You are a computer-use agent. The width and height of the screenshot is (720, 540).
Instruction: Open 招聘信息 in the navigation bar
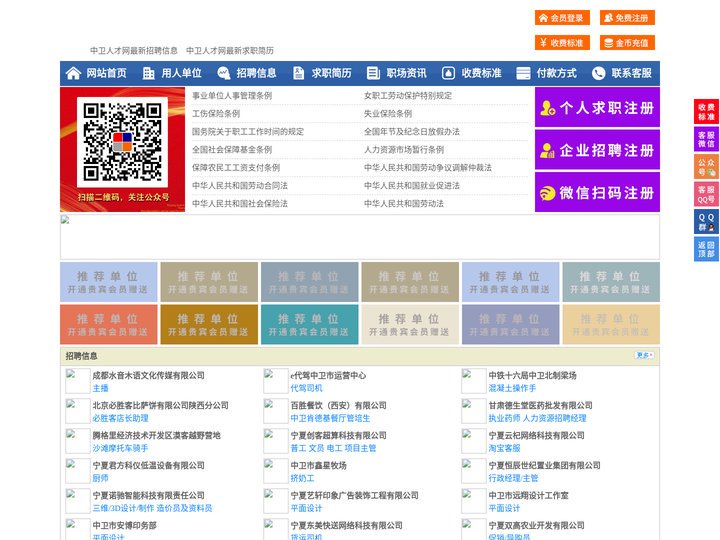[256, 73]
